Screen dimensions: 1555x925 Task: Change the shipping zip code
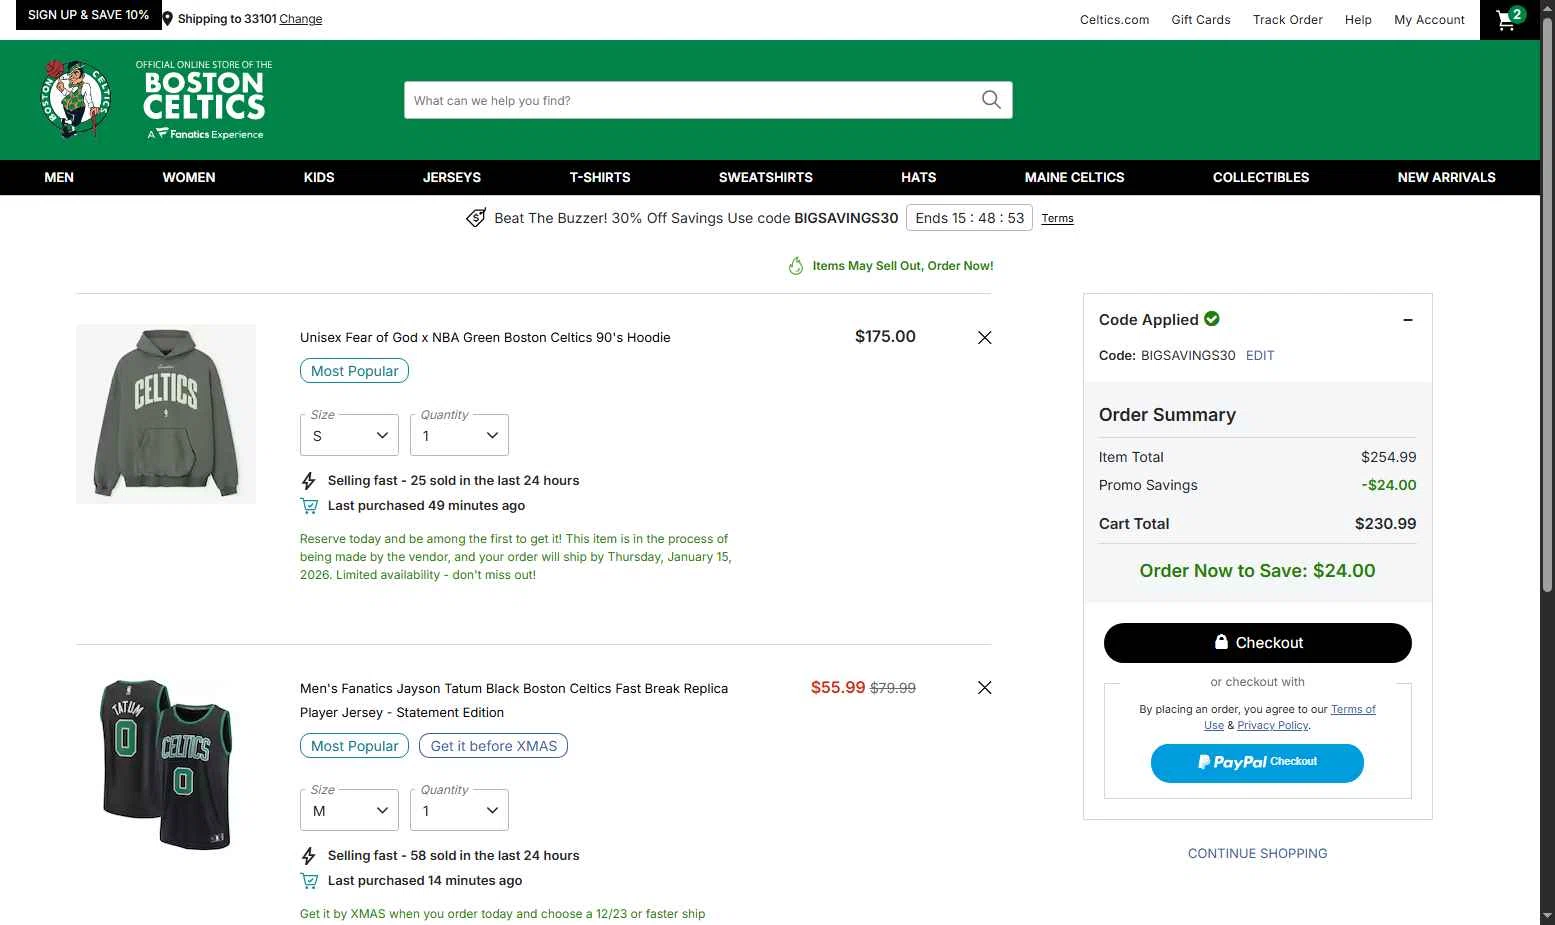pos(301,19)
